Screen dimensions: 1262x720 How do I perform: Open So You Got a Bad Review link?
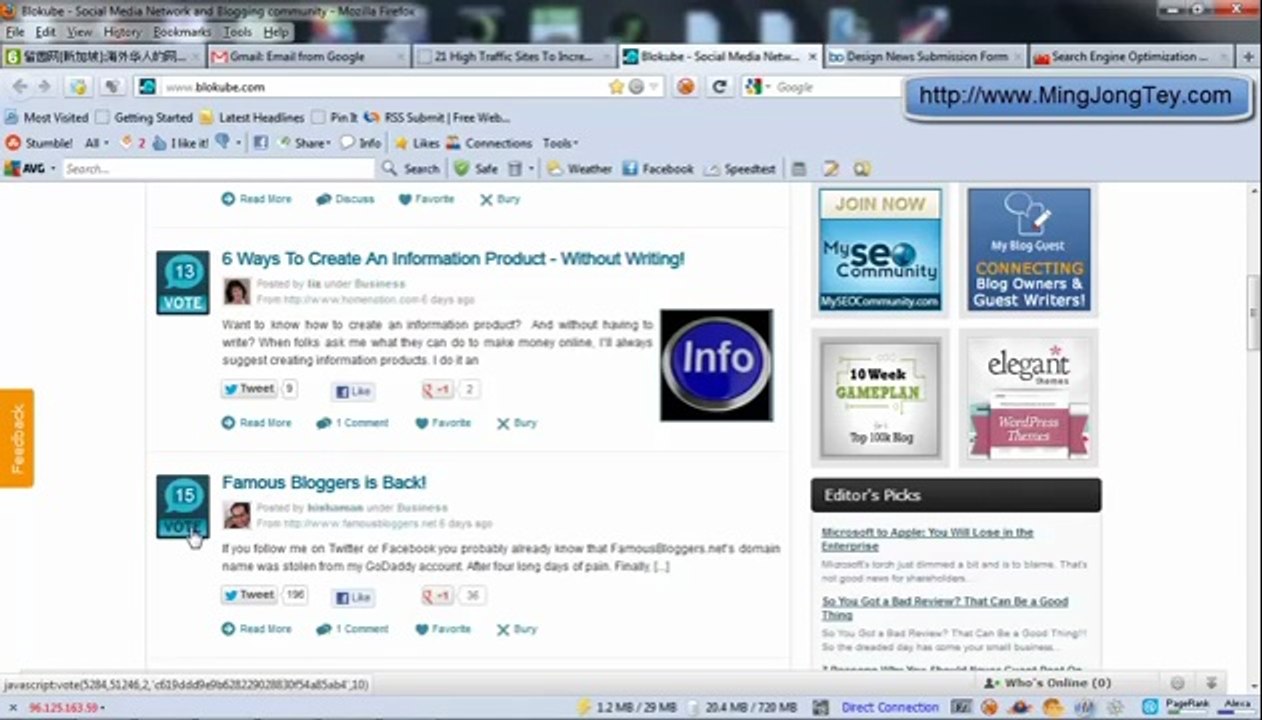pos(944,608)
